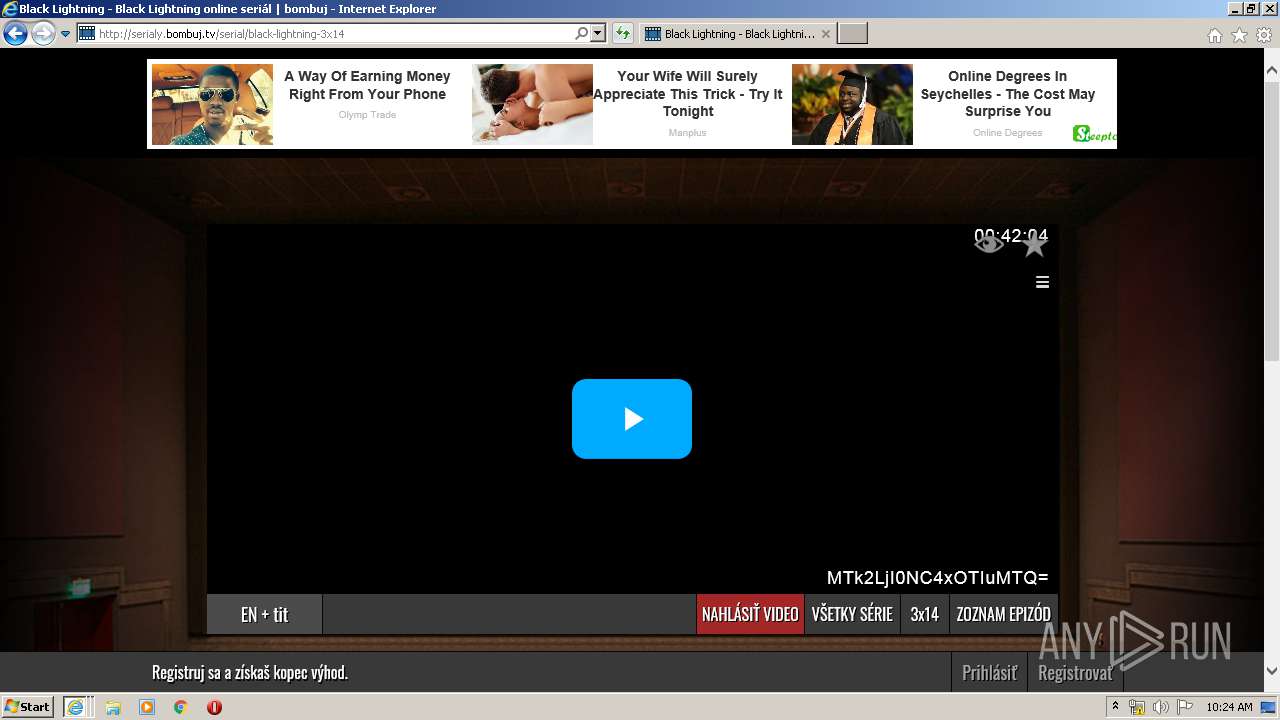Open browser Home page
Image resolution: width=1280 pixels, height=720 pixels.
pos(1214,35)
